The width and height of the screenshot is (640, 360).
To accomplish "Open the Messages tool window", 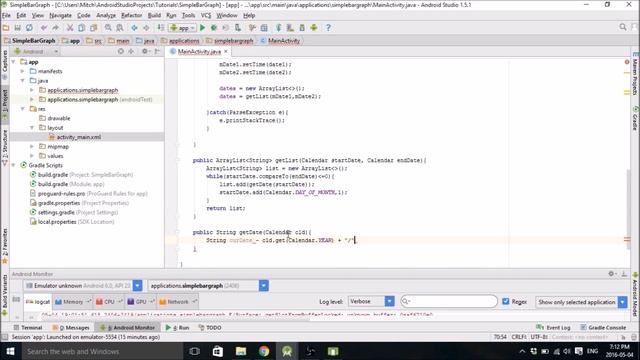I will 71,327.
